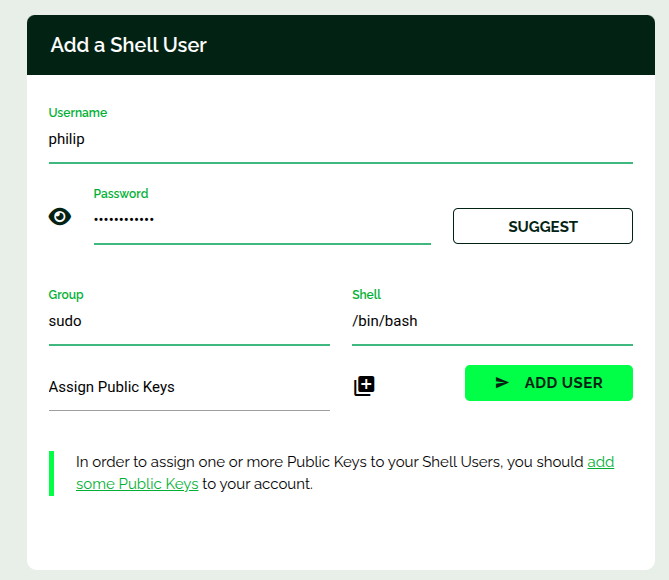
Task: Click the green Username label
Action: coord(78,113)
